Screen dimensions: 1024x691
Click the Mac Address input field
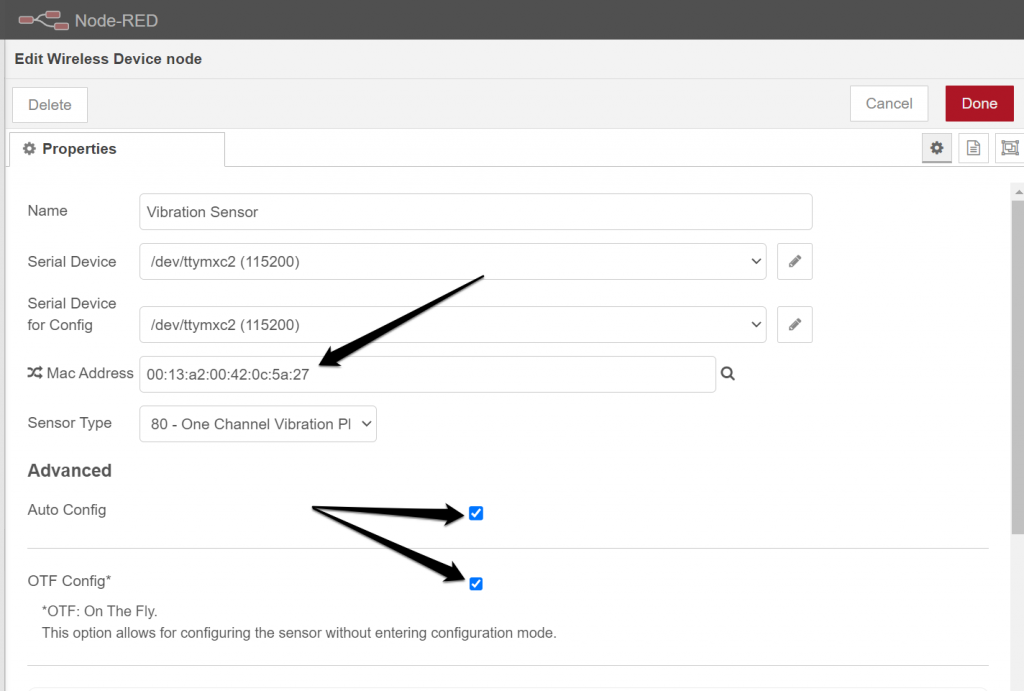point(428,374)
